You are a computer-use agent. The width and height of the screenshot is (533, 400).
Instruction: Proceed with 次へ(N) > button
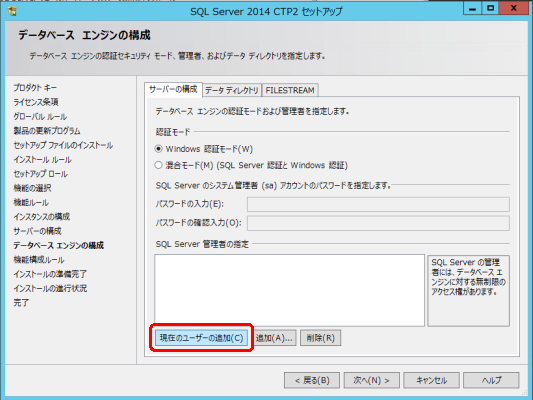point(371,380)
